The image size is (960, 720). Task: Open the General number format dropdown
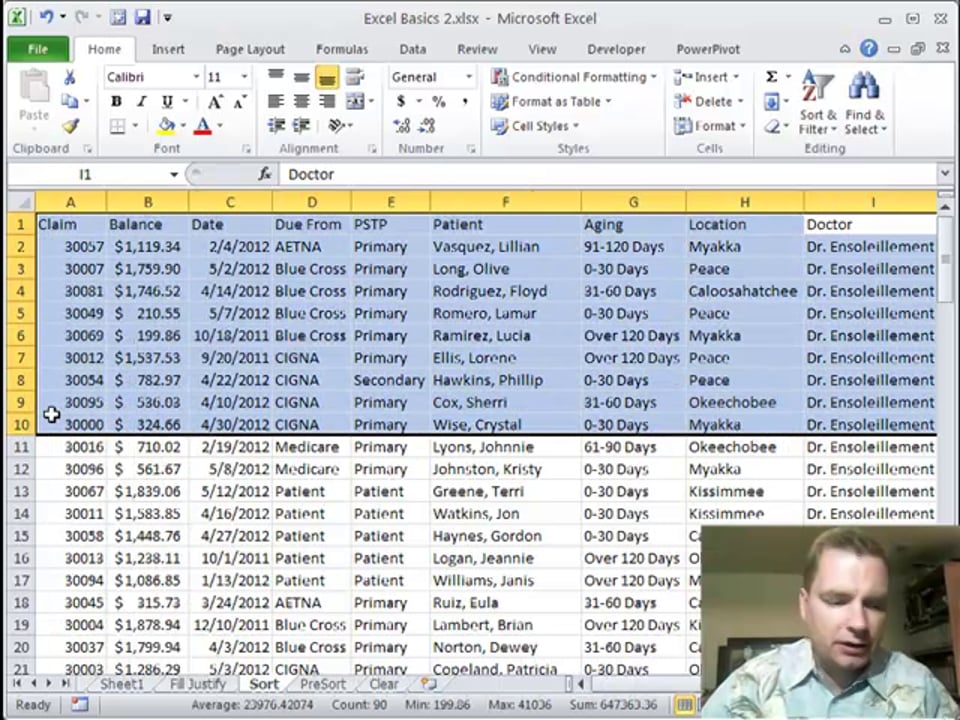[x=469, y=77]
